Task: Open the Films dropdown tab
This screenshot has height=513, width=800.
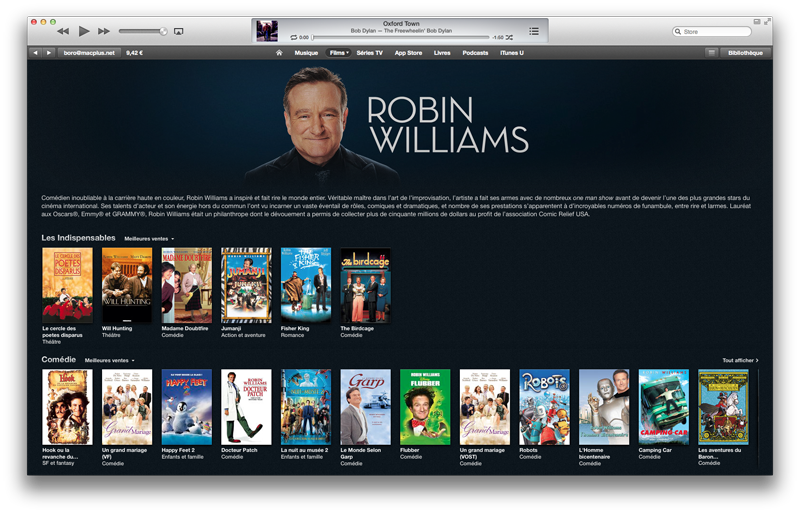Action: (339, 53)
